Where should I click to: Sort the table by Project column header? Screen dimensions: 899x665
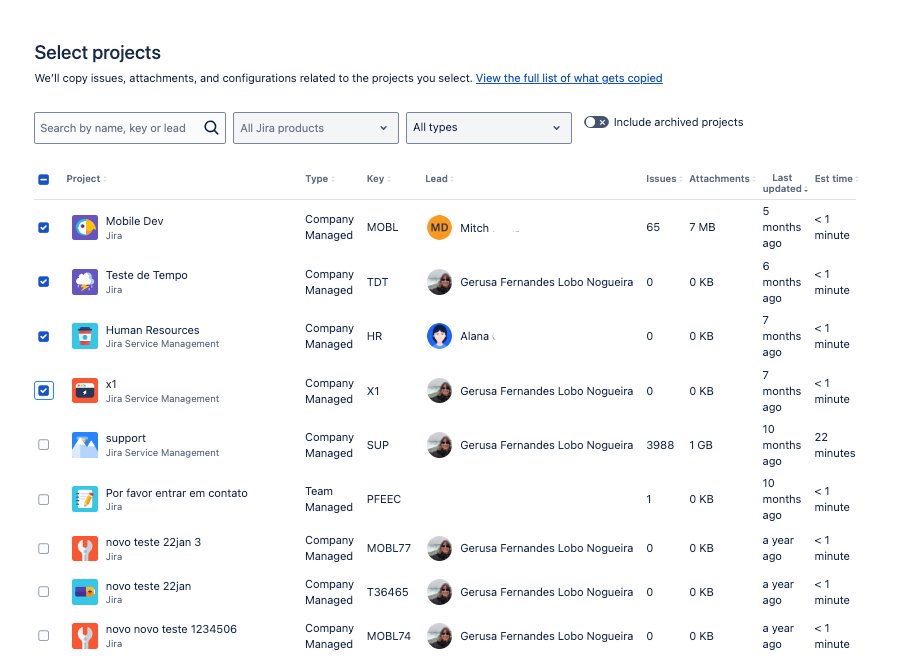(84, 179)
